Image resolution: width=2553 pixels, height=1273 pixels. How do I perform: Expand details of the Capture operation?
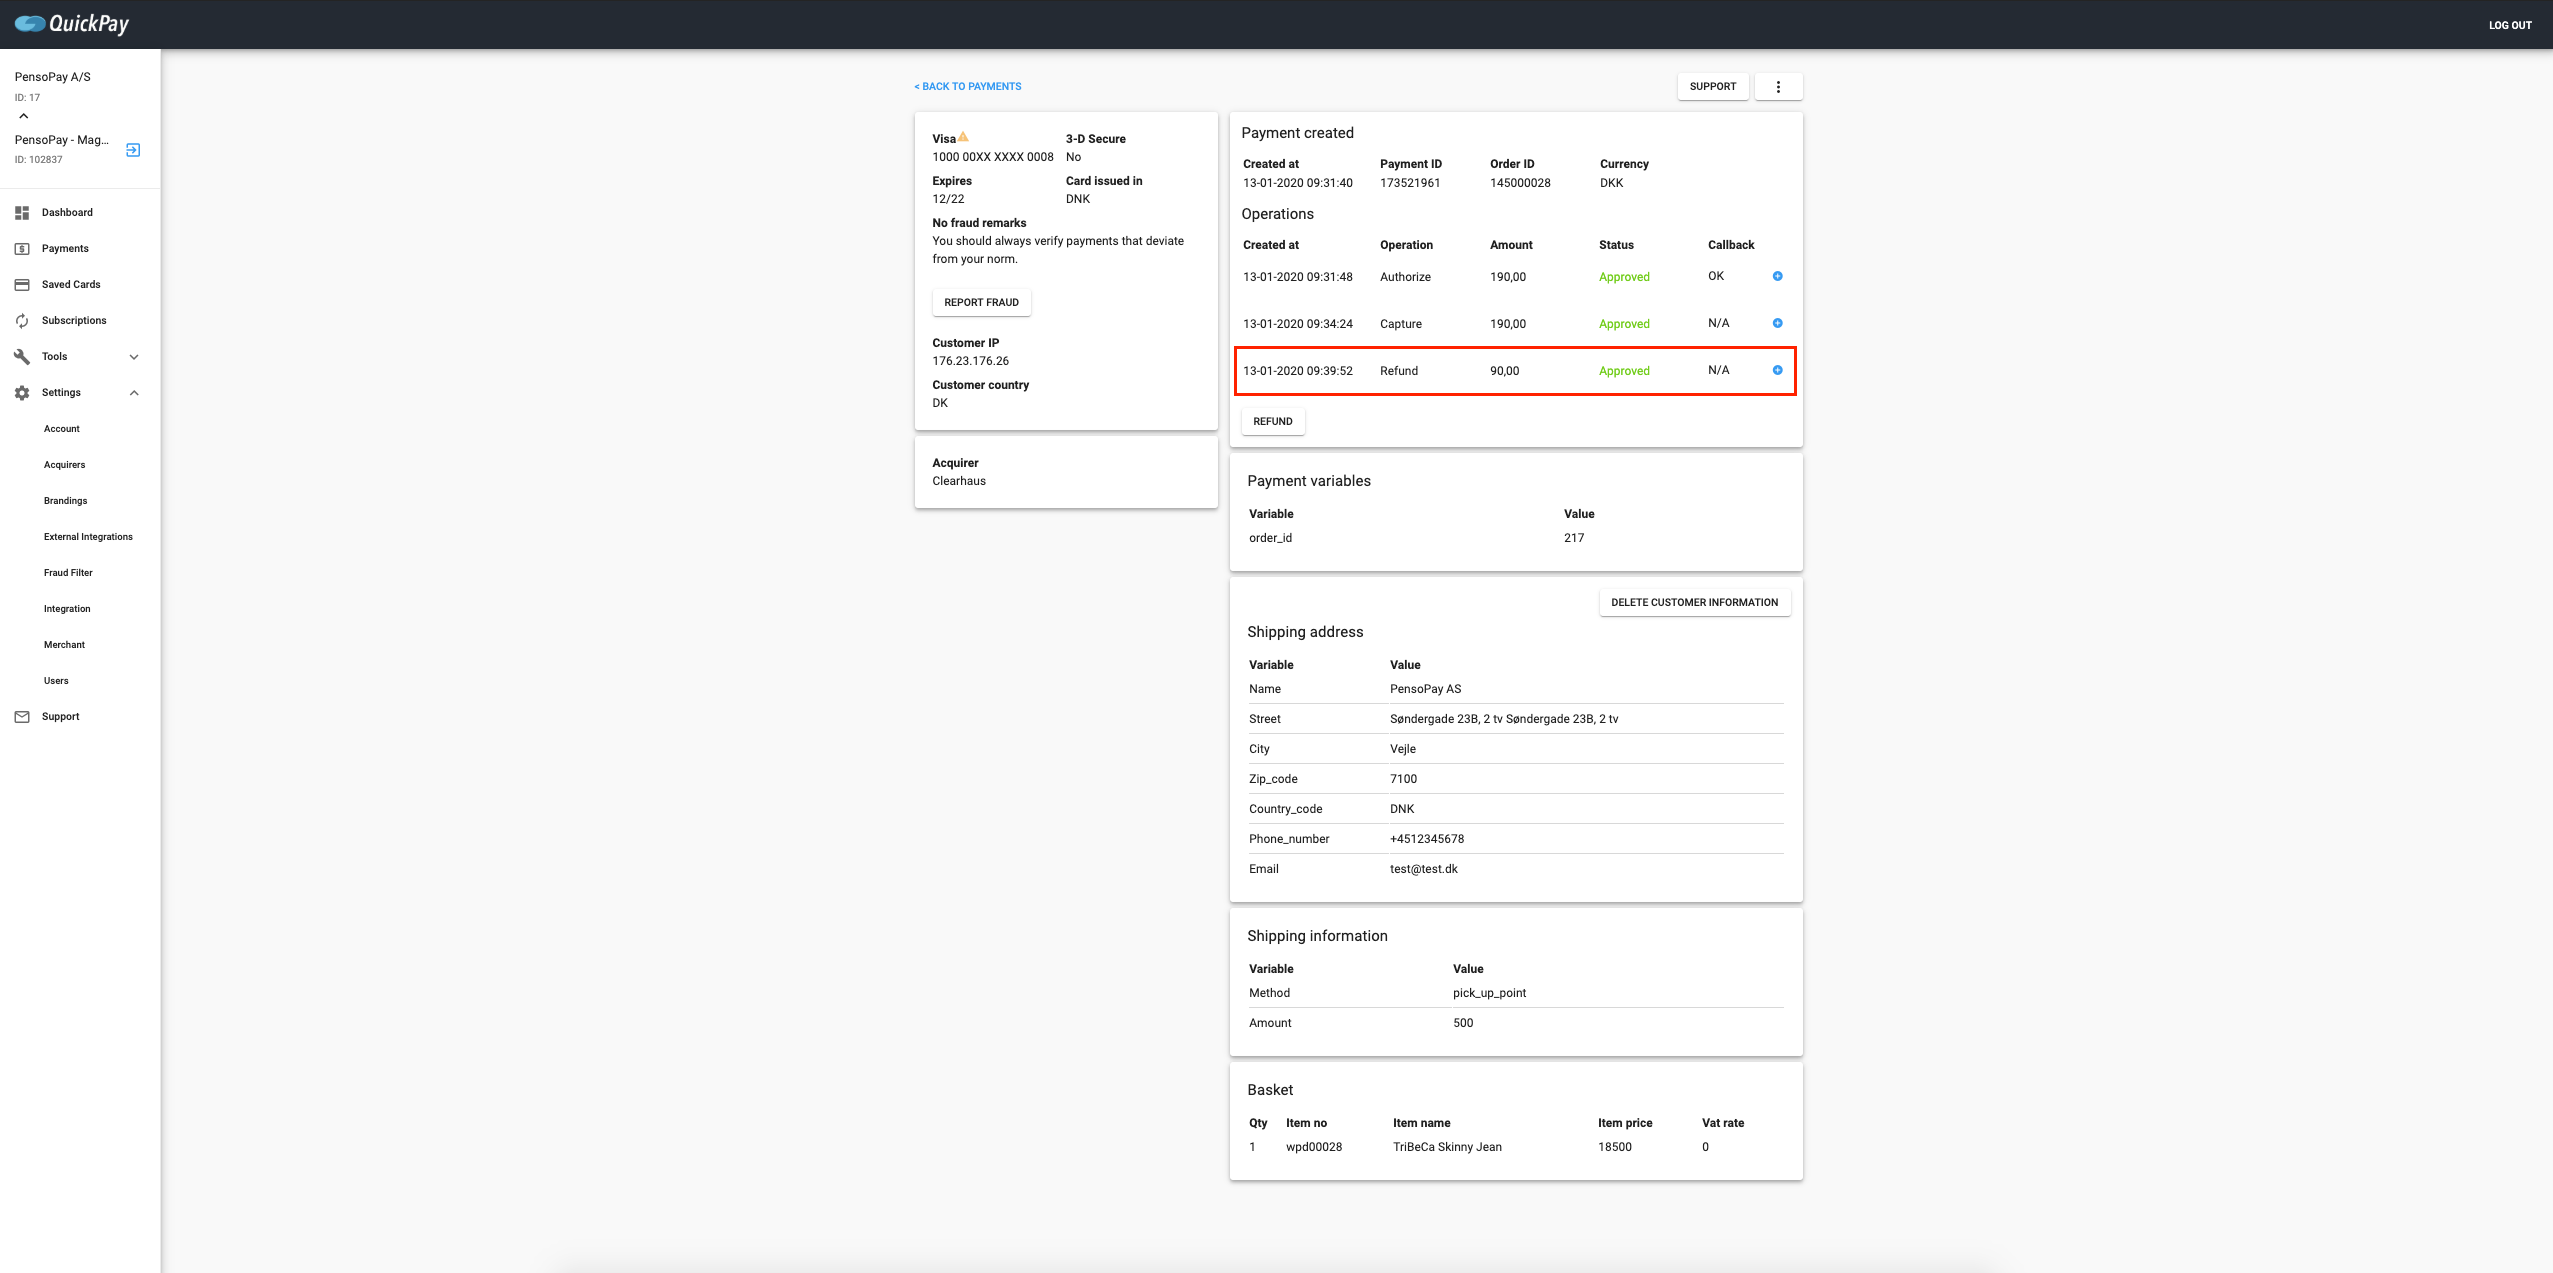pos(1778,323)
